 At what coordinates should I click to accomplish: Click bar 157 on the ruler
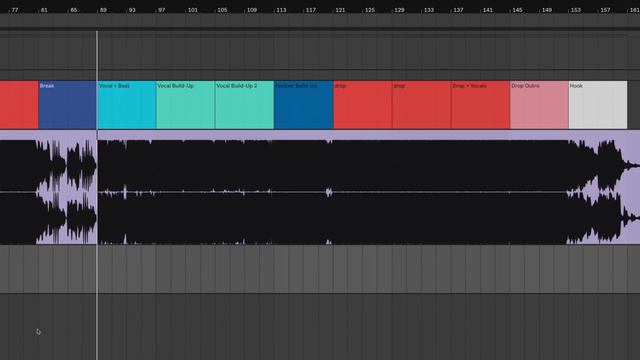point(605,10)
